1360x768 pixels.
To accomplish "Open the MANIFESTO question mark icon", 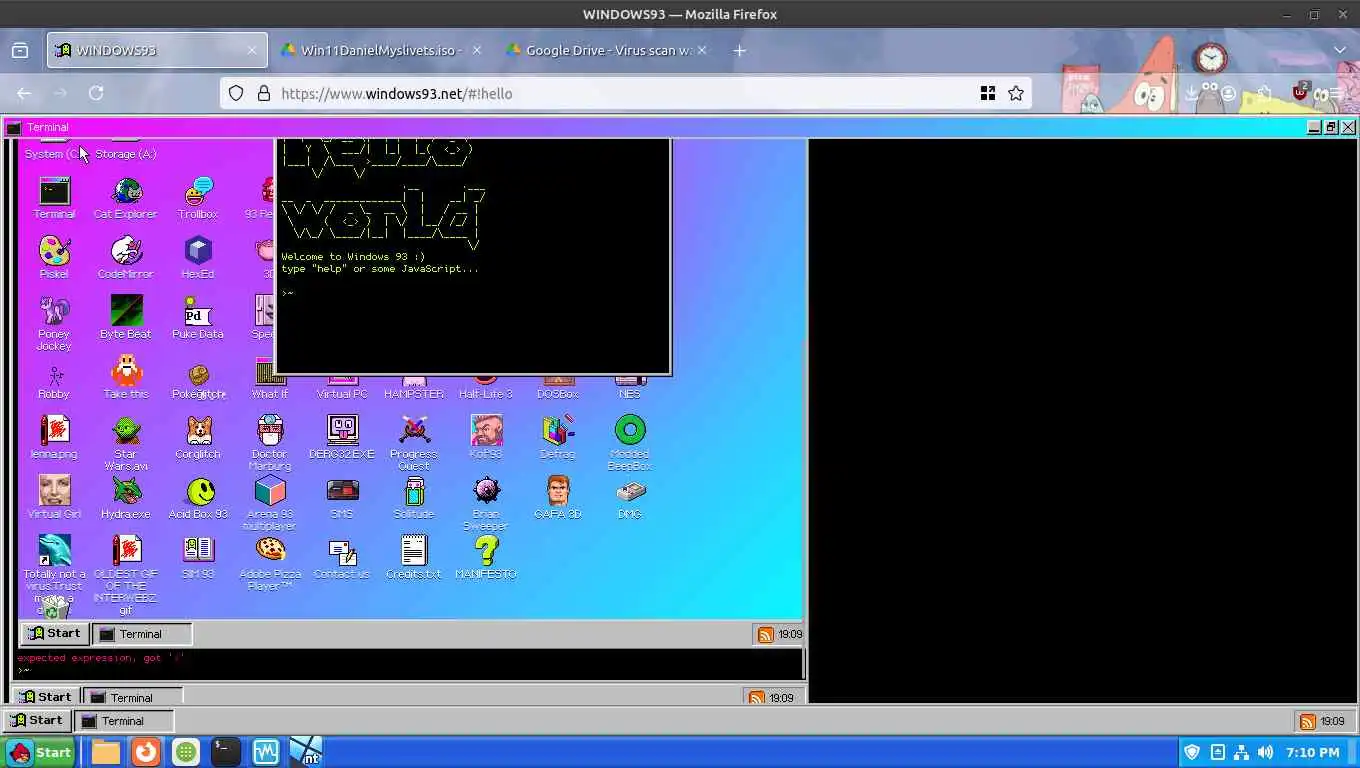I will click(486, 558).
